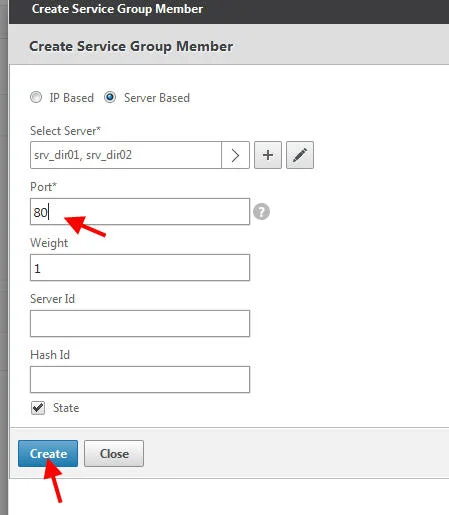Click the dark title bar text

click(x=117, y=9)
